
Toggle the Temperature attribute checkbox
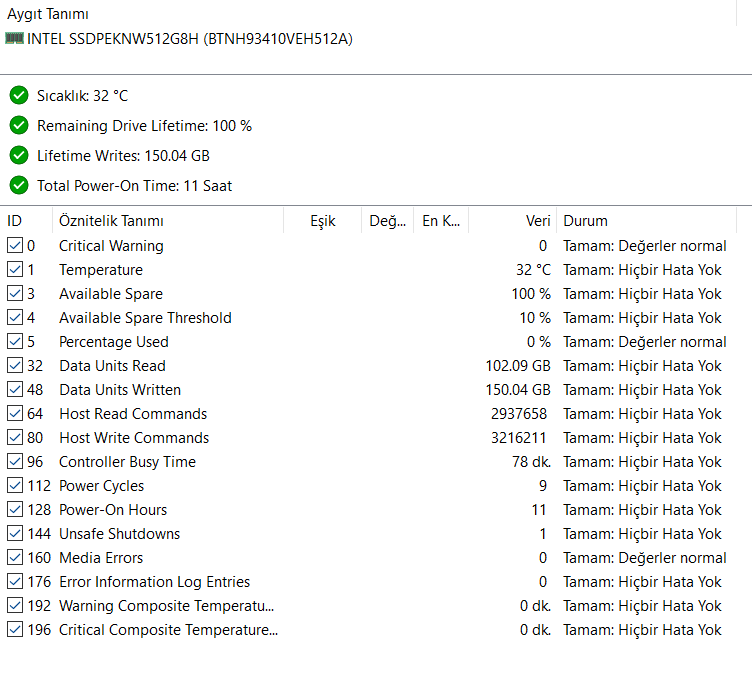pyautogui.click(x=15, y=270)
